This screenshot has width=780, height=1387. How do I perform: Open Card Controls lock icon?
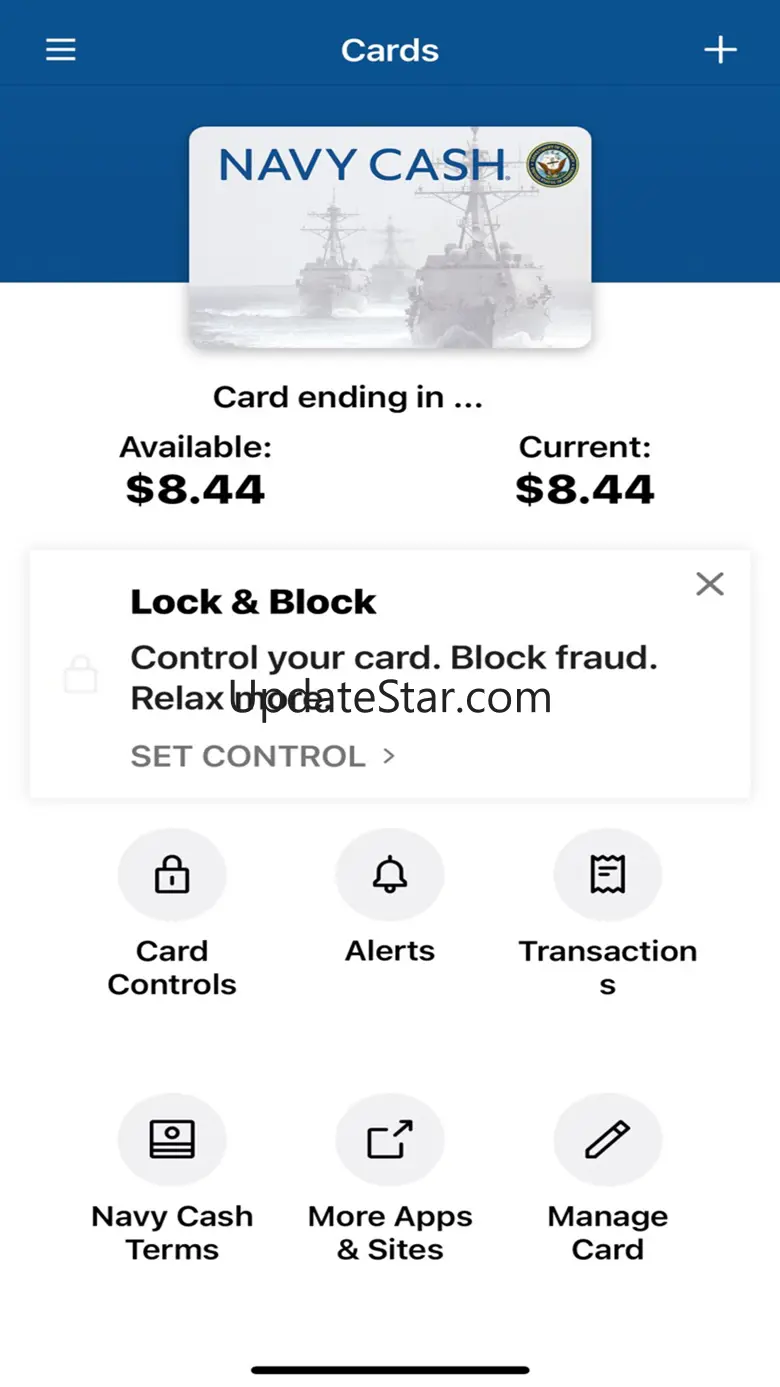click(x=172, y=875)
